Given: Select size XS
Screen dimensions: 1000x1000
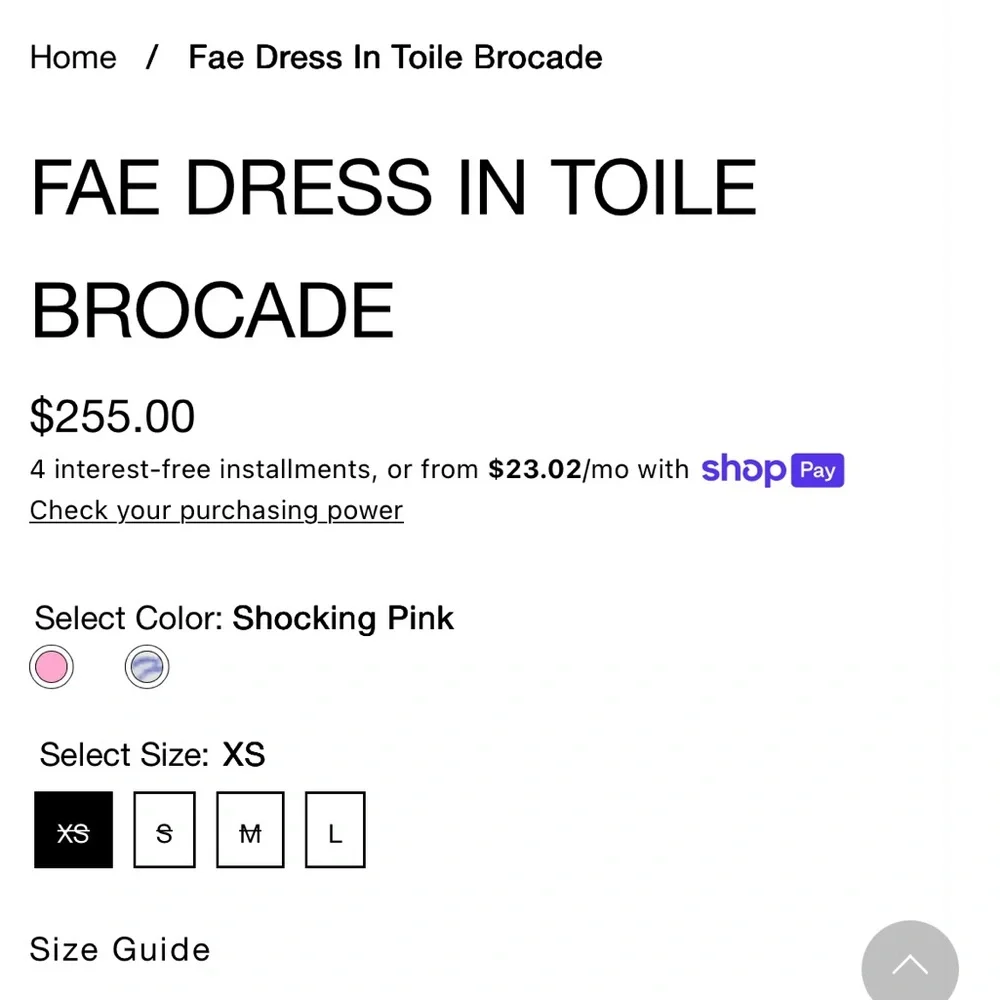Looking at the screenshot, I should pos(73,829).
